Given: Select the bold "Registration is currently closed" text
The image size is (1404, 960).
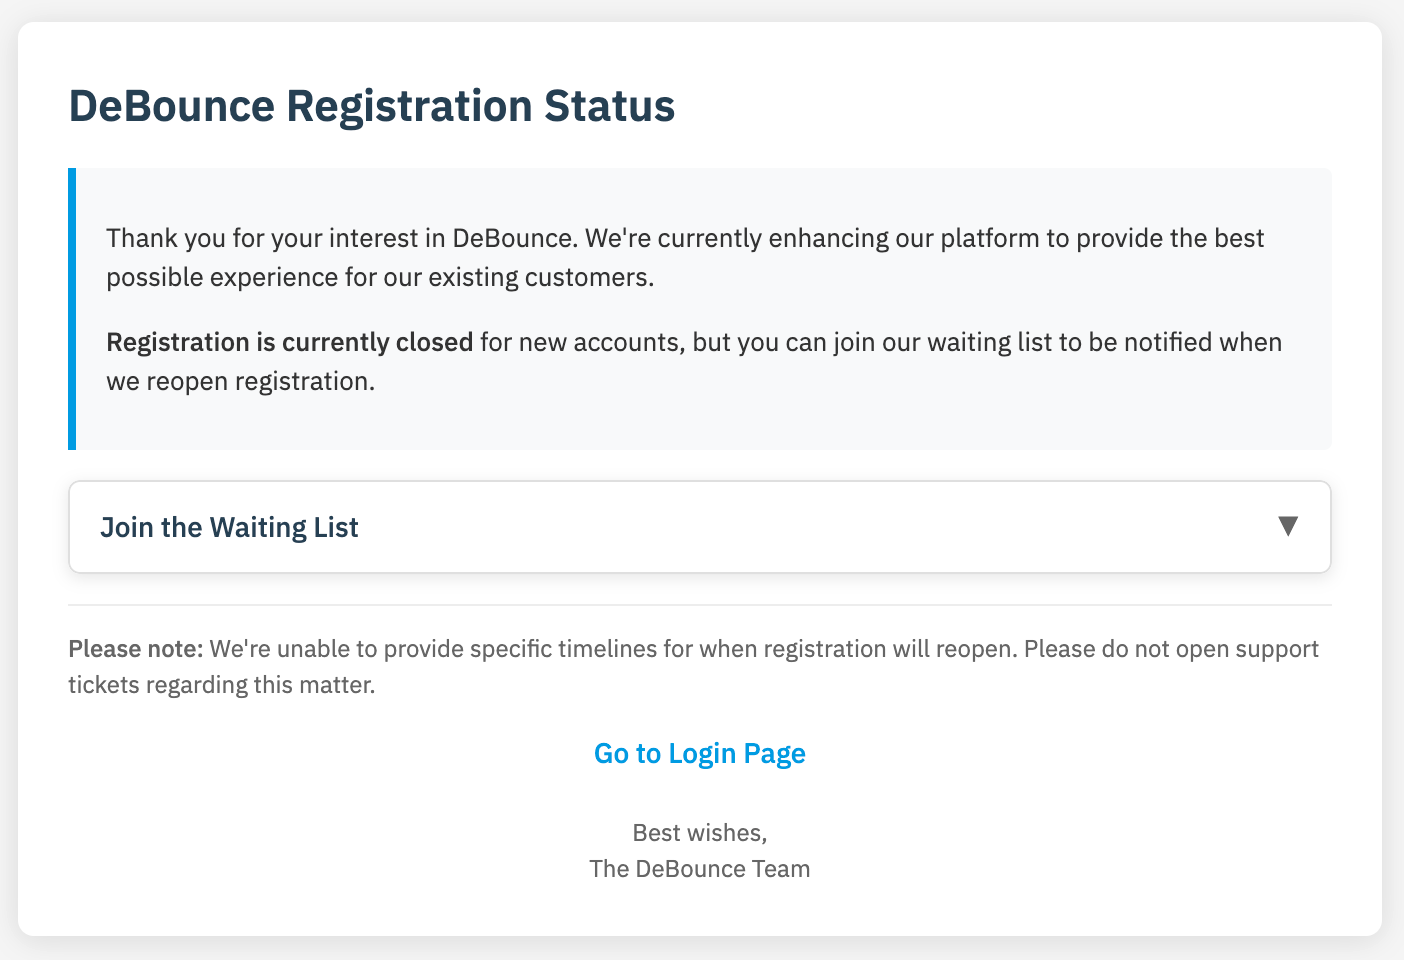Looking at the screenshot, I should coord(289,342).
